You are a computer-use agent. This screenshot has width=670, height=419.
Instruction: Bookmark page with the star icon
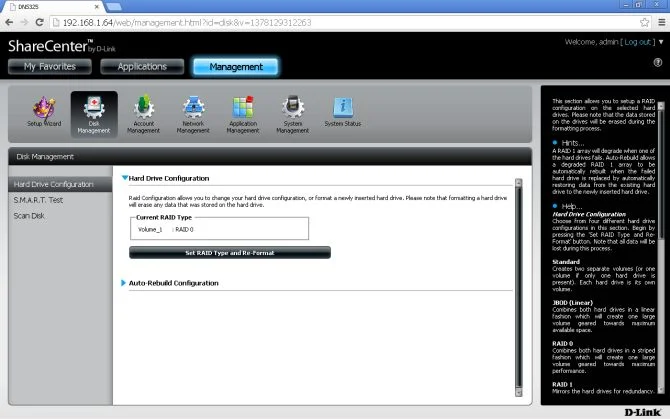tap(644, 22)
